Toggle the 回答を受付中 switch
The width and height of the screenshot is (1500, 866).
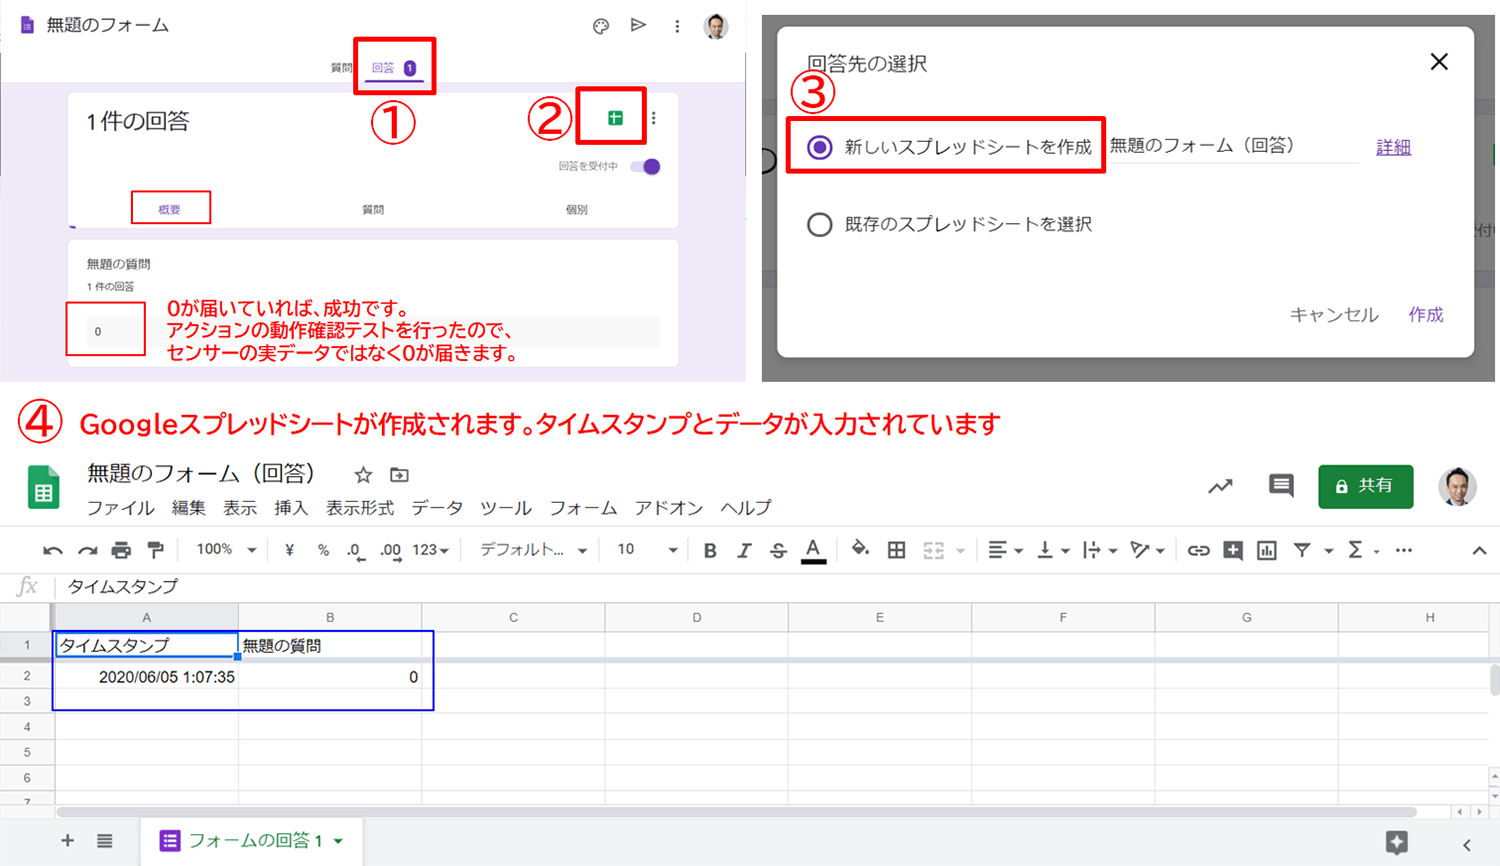(x=646, y=167)
